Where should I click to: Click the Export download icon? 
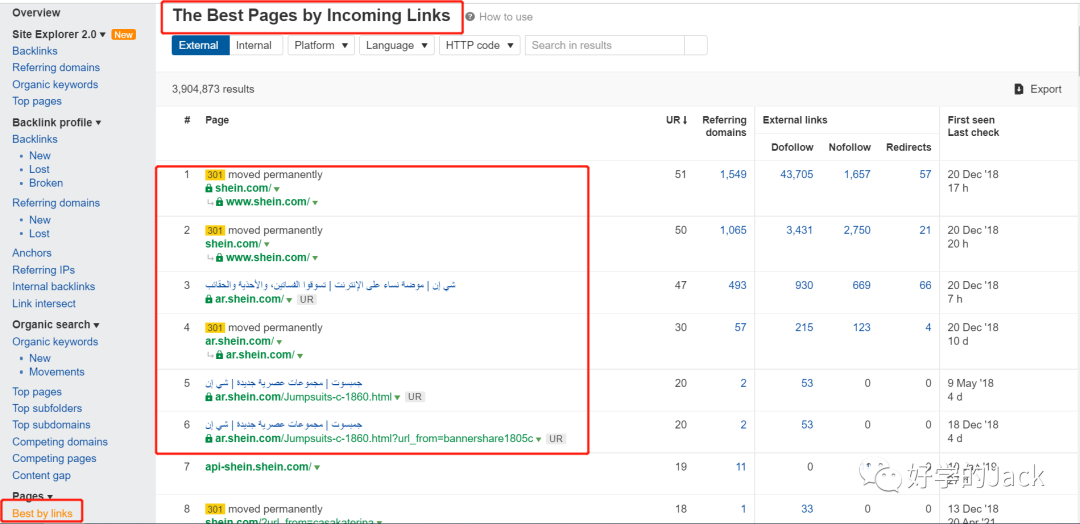click(x=1019, y=90)
